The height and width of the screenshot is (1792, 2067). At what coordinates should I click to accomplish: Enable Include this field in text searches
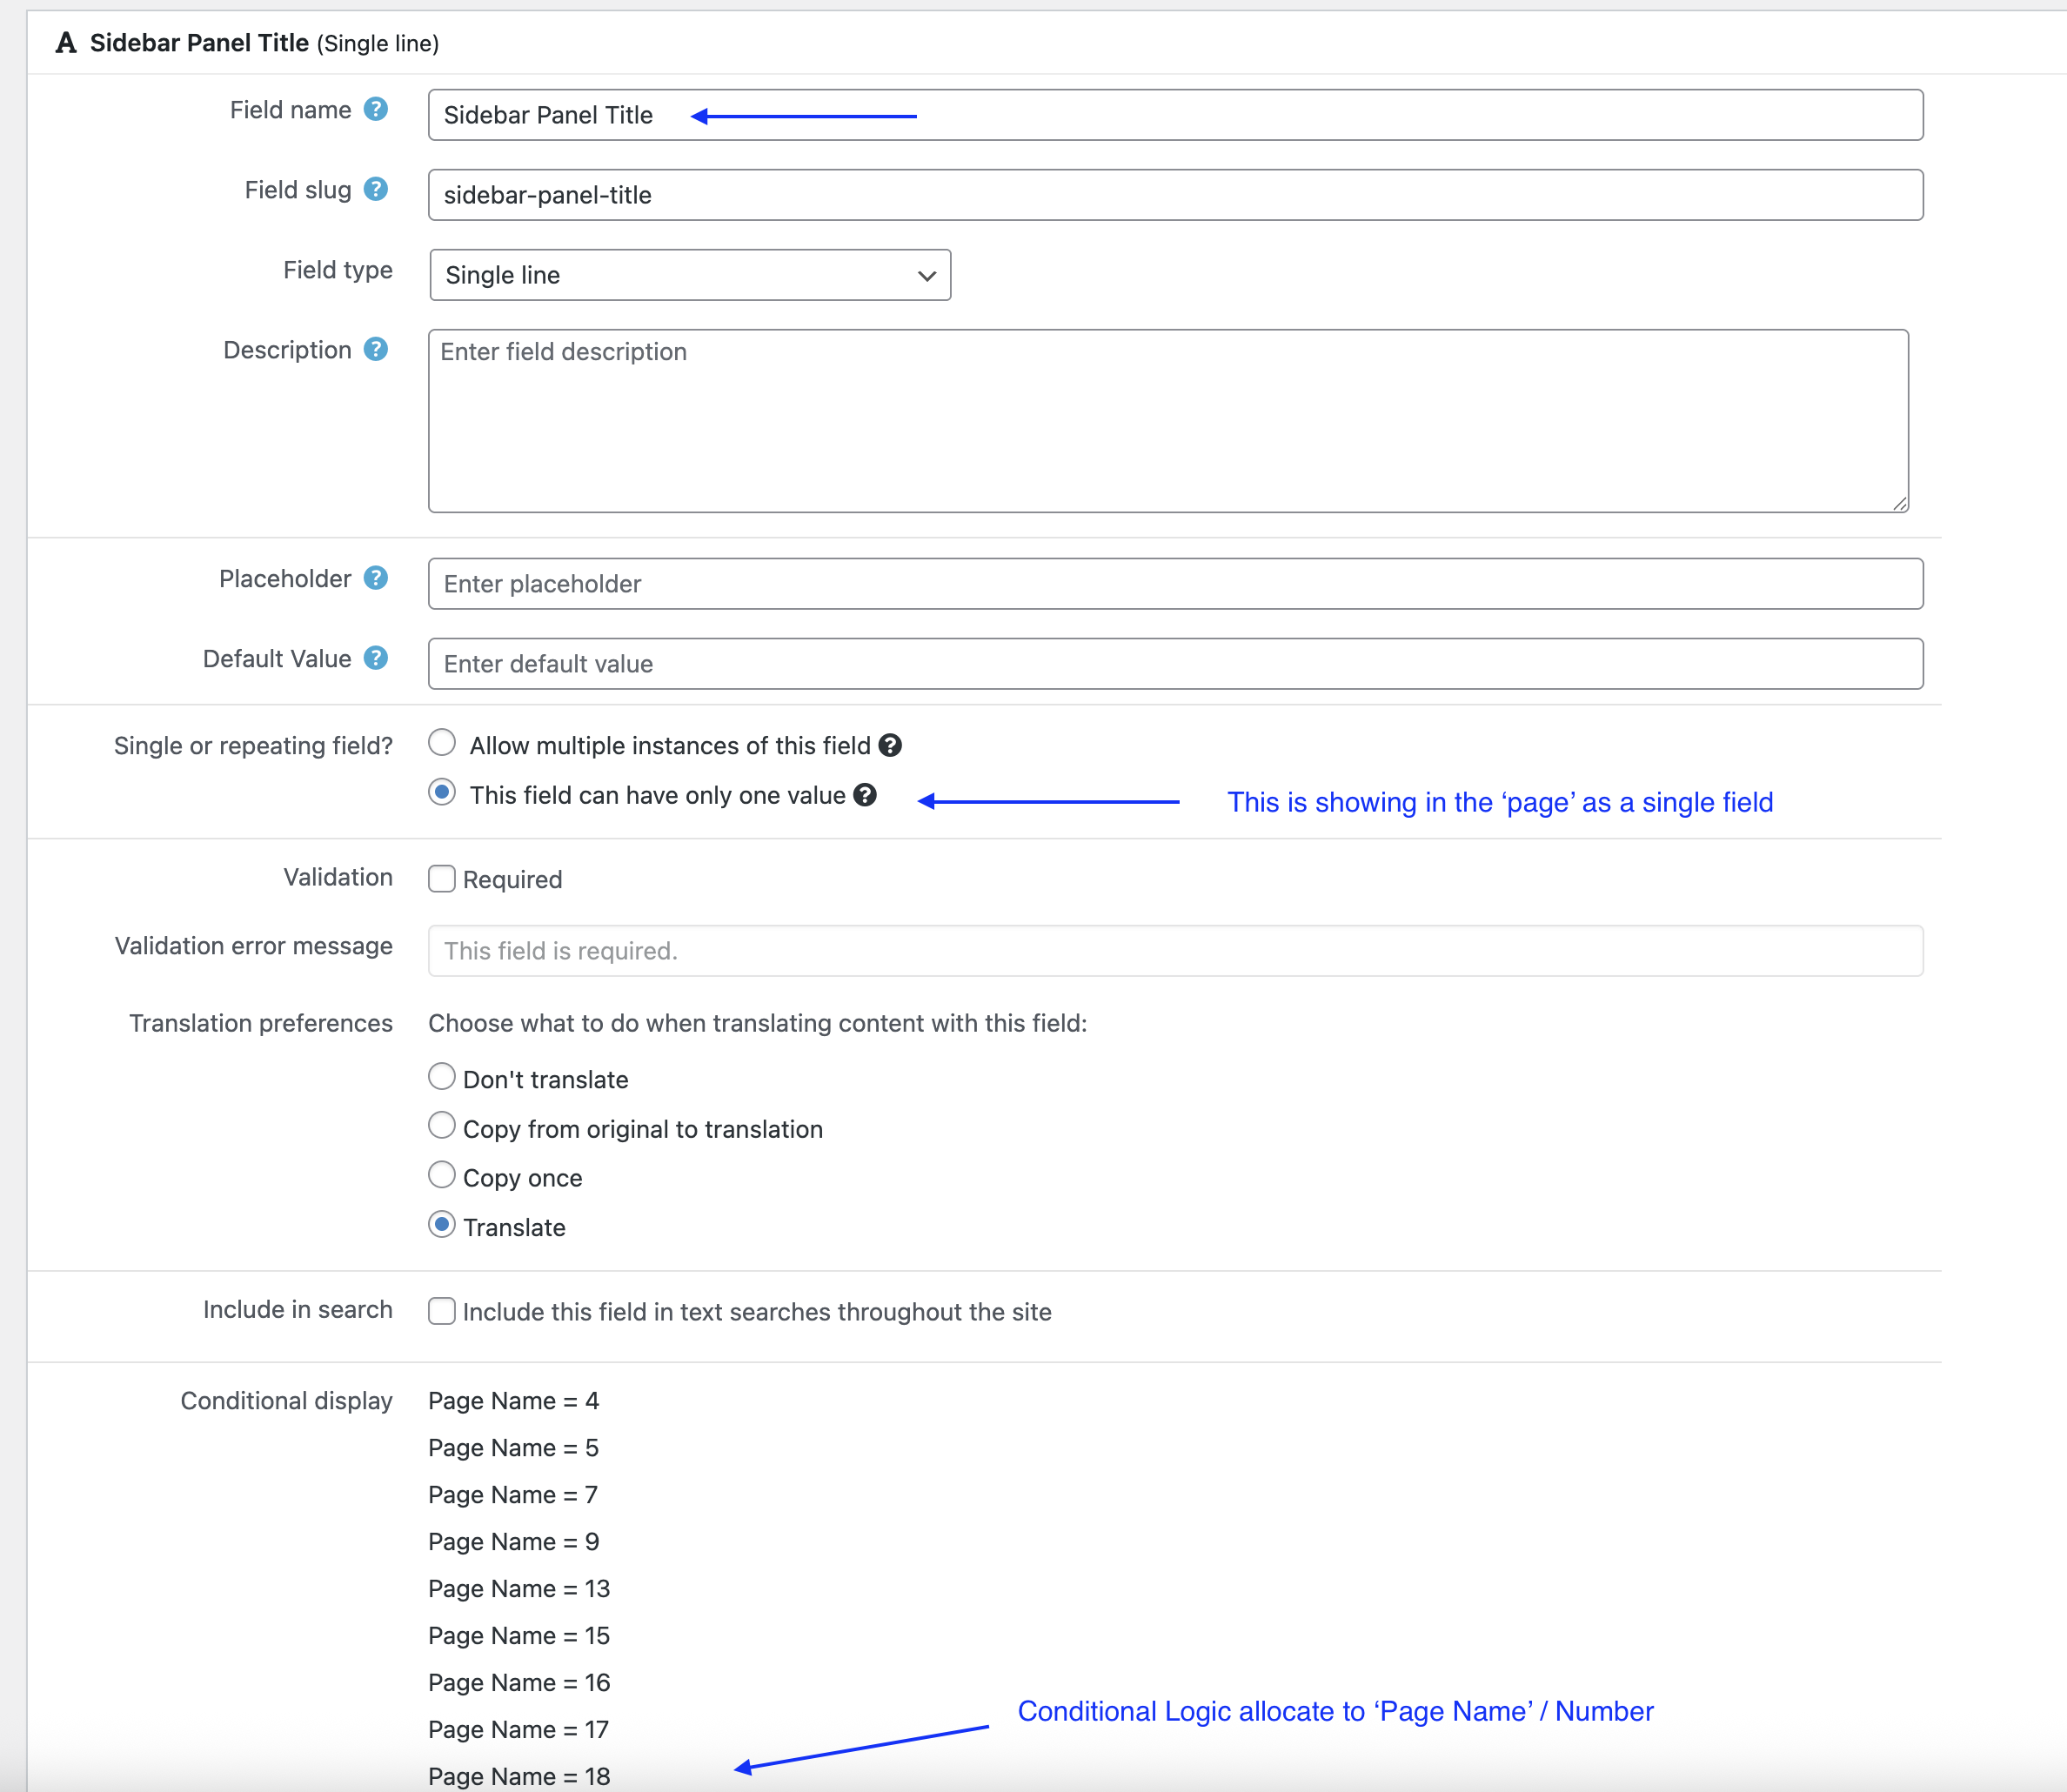tap(442, 1311)
